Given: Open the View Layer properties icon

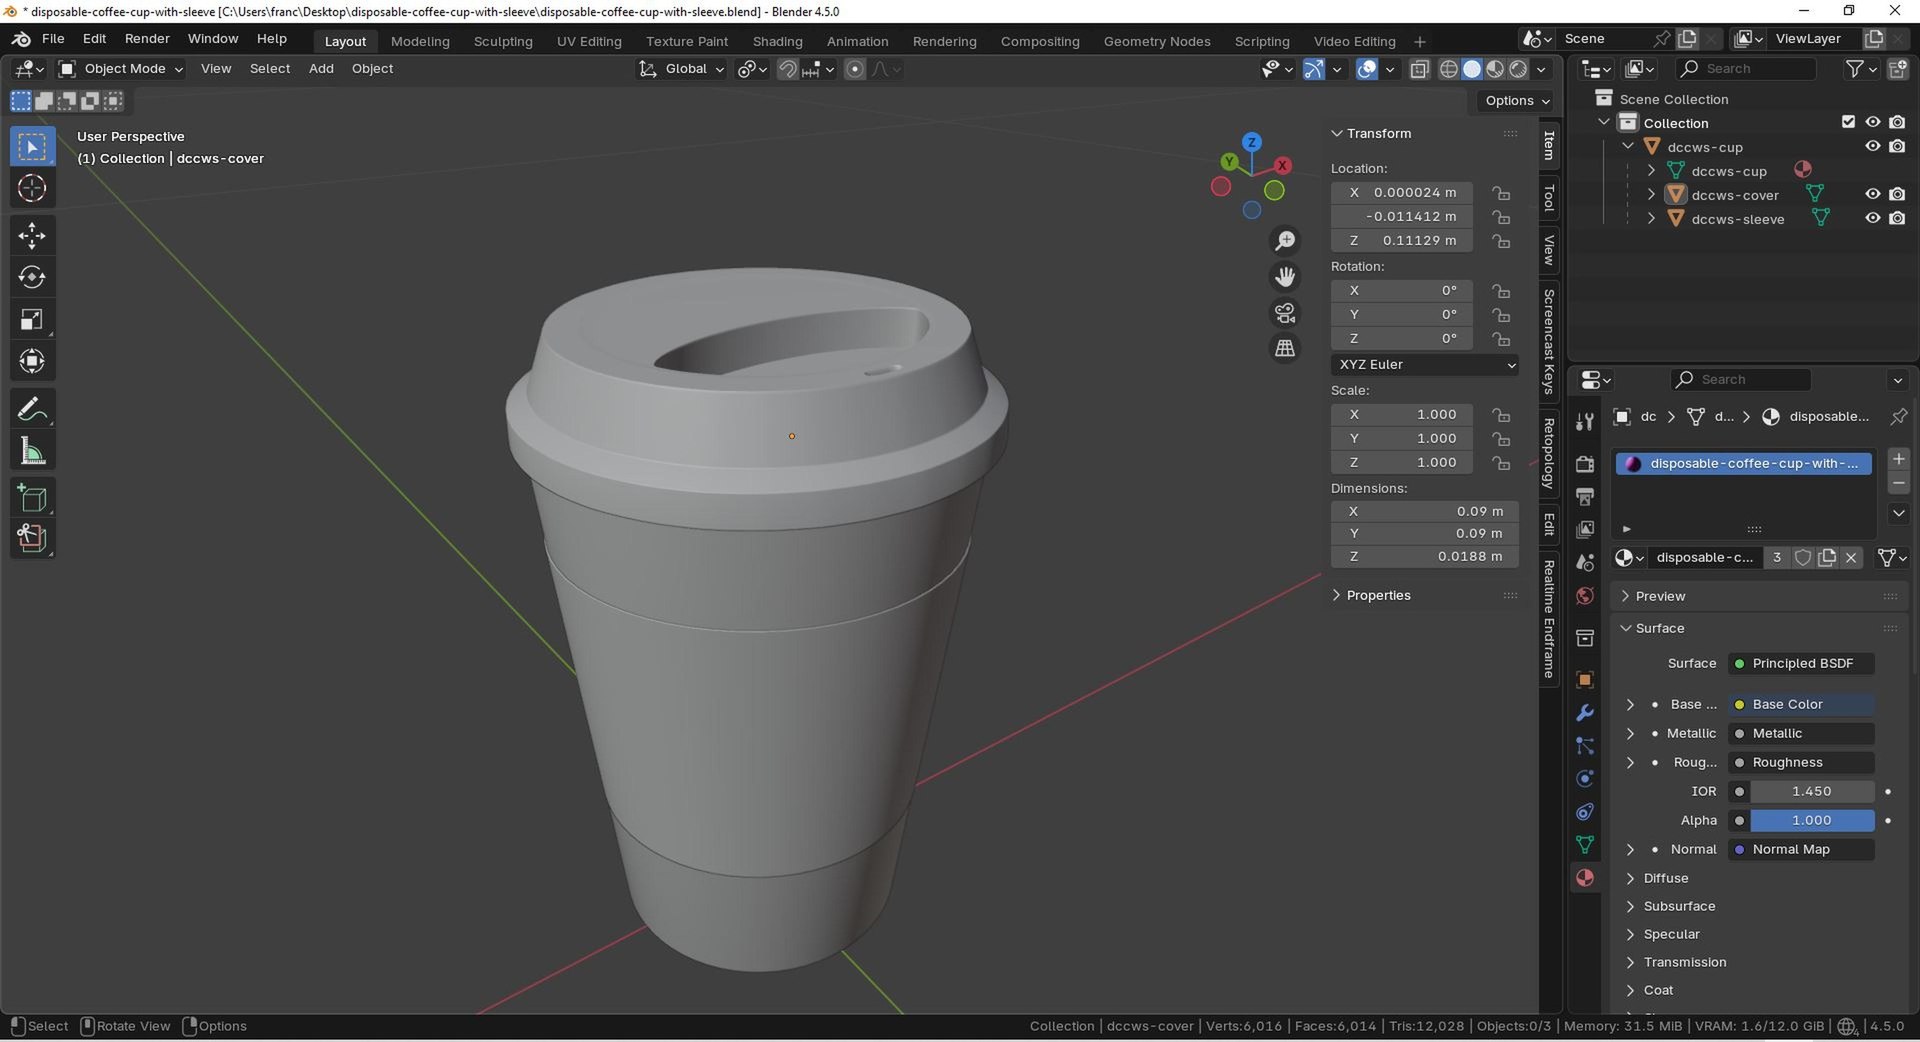Looking at the screenshot, I should click(1585, 529).
